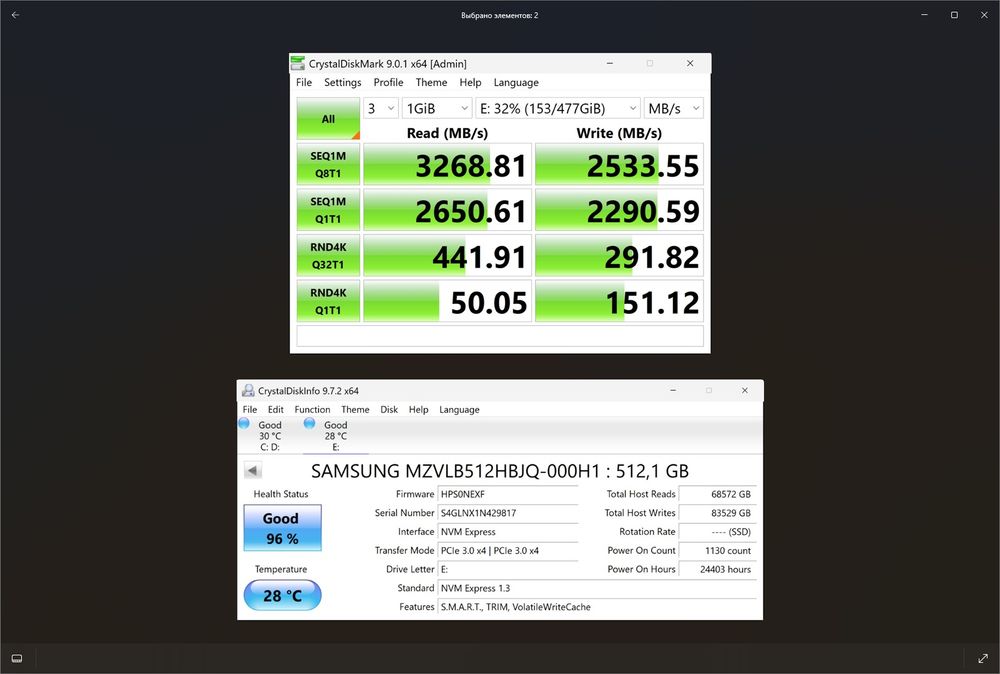1000x674 pixels.
Task: Open the File menu in CrystalDiskInfo
Action: (250, 409)
